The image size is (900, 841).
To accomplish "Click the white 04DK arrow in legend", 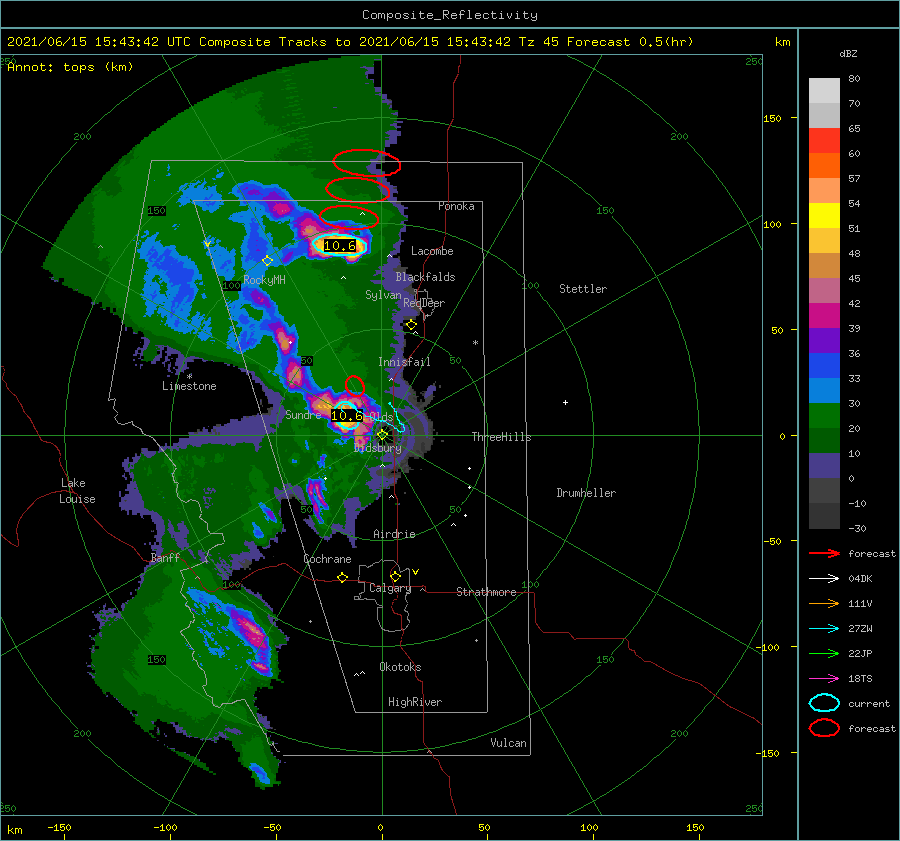I will [824, 579].
